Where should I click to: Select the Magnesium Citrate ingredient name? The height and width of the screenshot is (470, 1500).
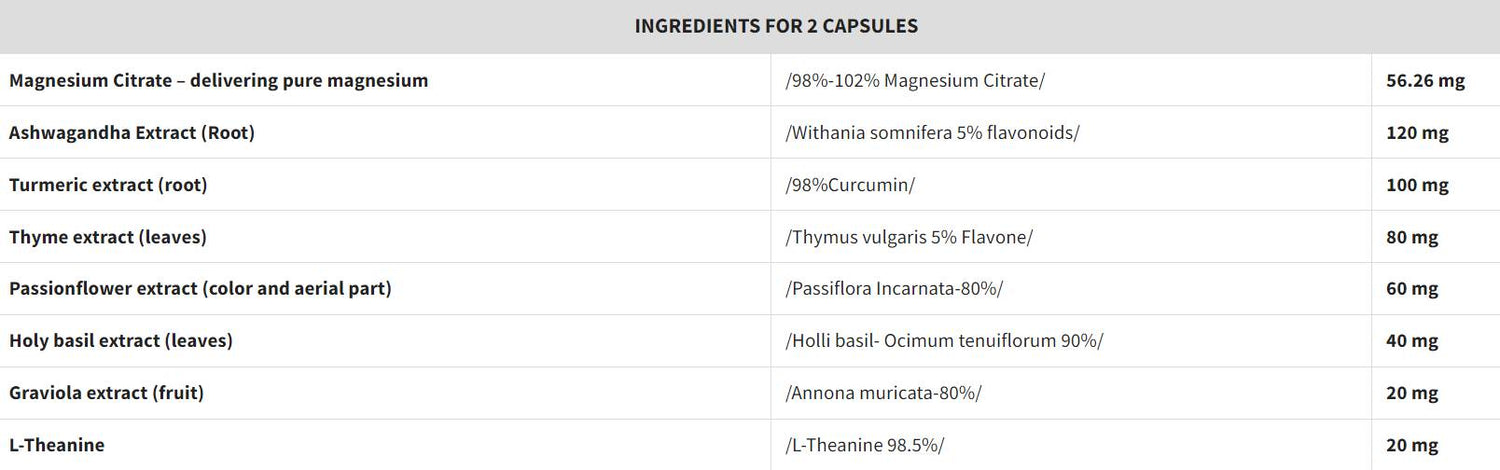pyautogui.click(x=219, y=81)
